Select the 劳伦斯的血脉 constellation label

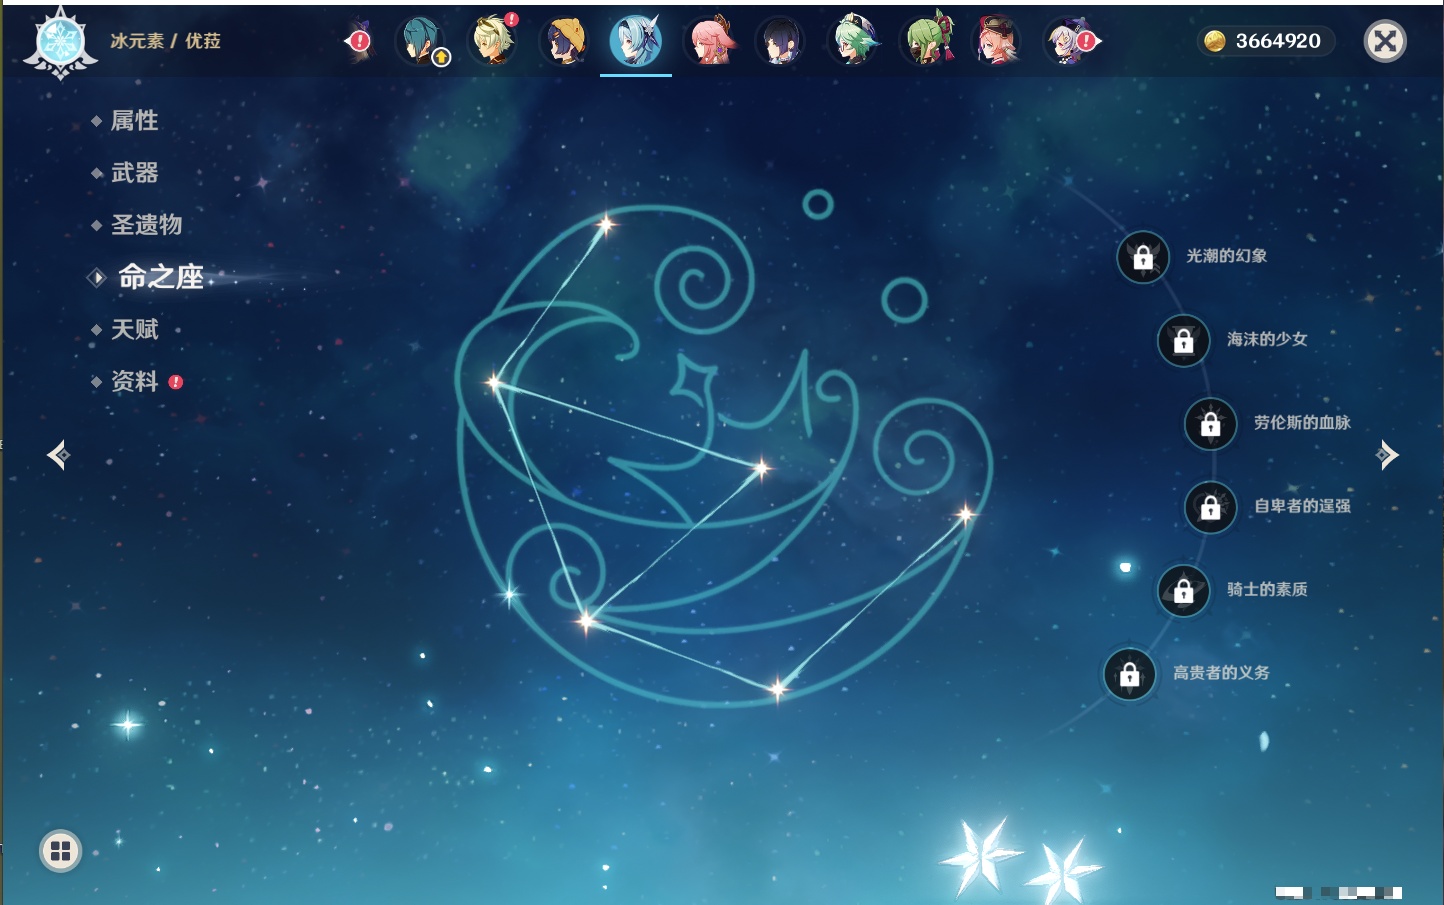(x=1303, y=423)
